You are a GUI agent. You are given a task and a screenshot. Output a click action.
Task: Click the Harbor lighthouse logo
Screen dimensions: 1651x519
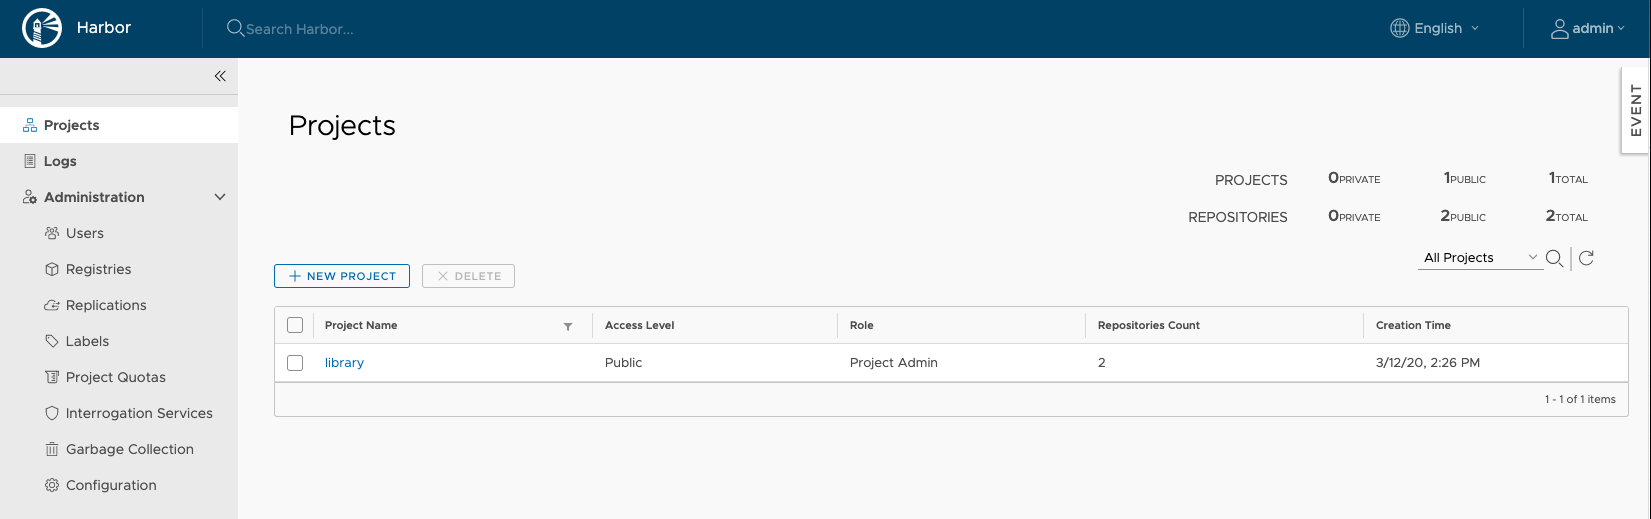pyautogui.click(x=42, y=28)
